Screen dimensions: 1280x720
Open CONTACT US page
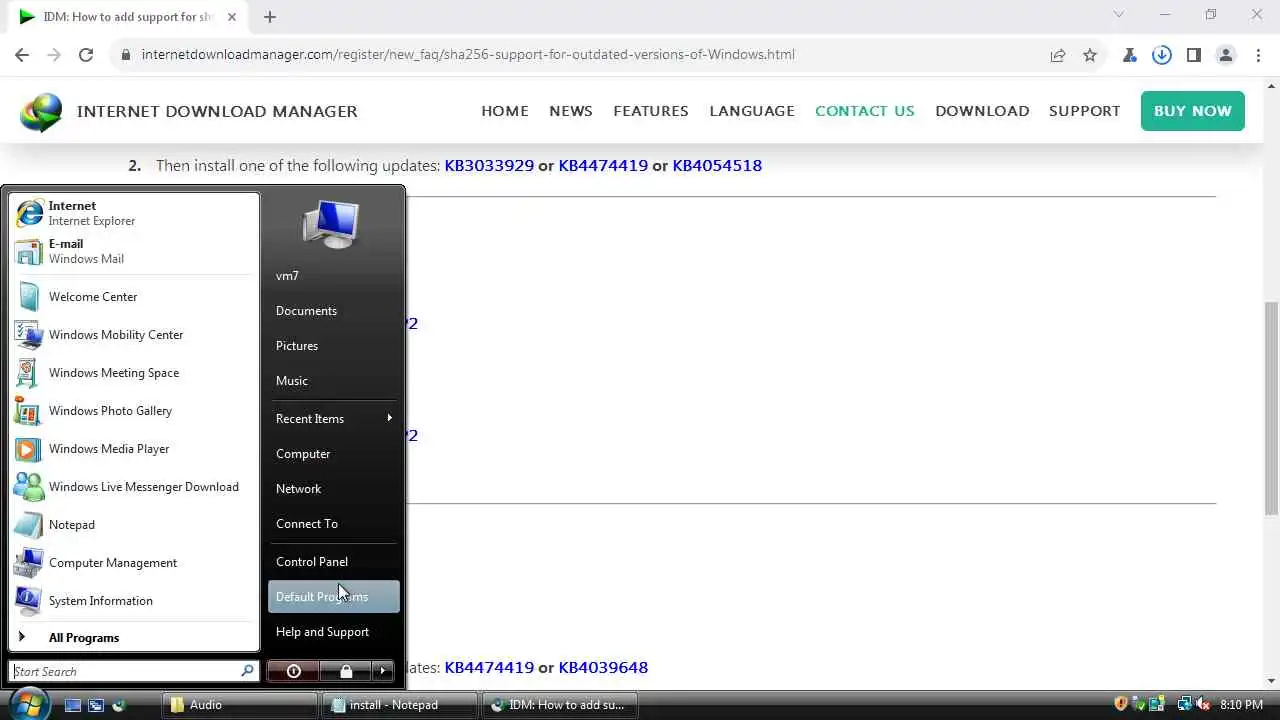pos(865,111)
